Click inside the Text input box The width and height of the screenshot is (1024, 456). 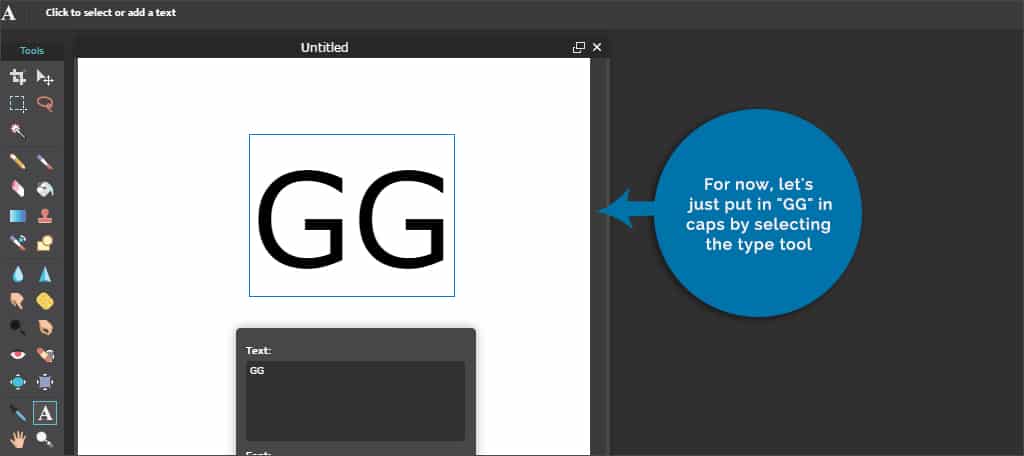[355, 401]
